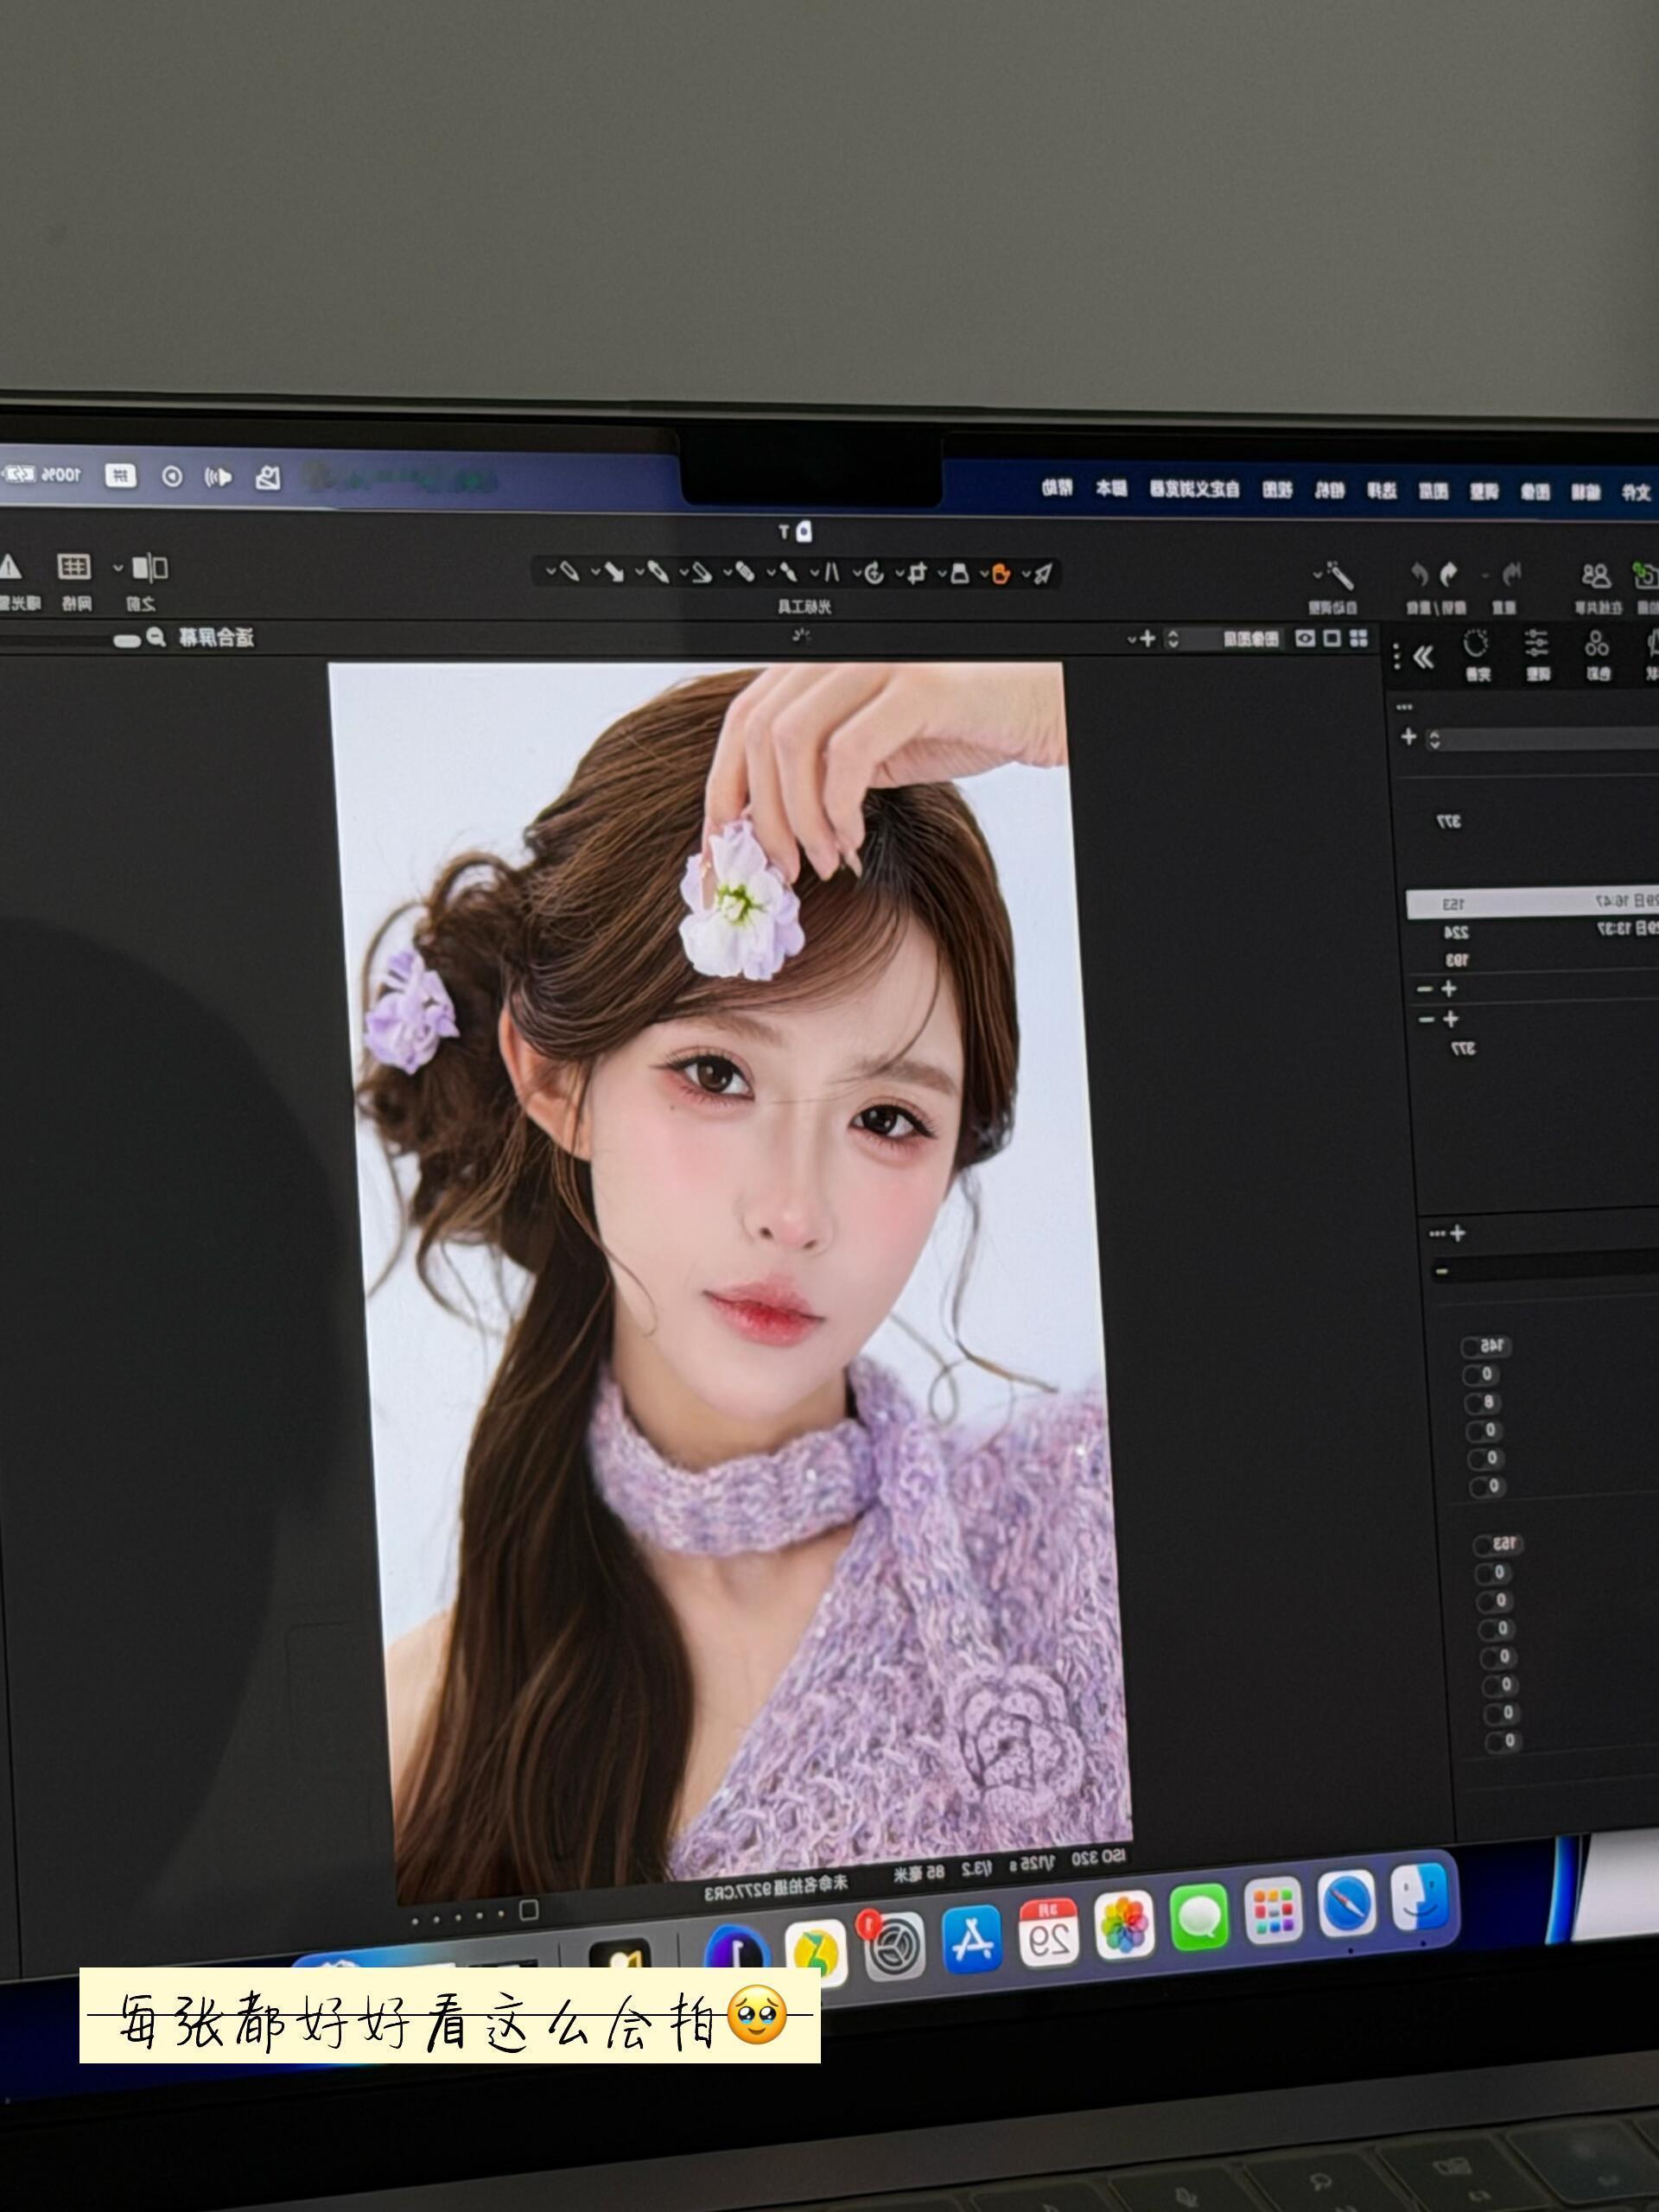The image size is (1659, 2212).
Task: Select the white balance eyedropper tool
Action: point(657,572)
